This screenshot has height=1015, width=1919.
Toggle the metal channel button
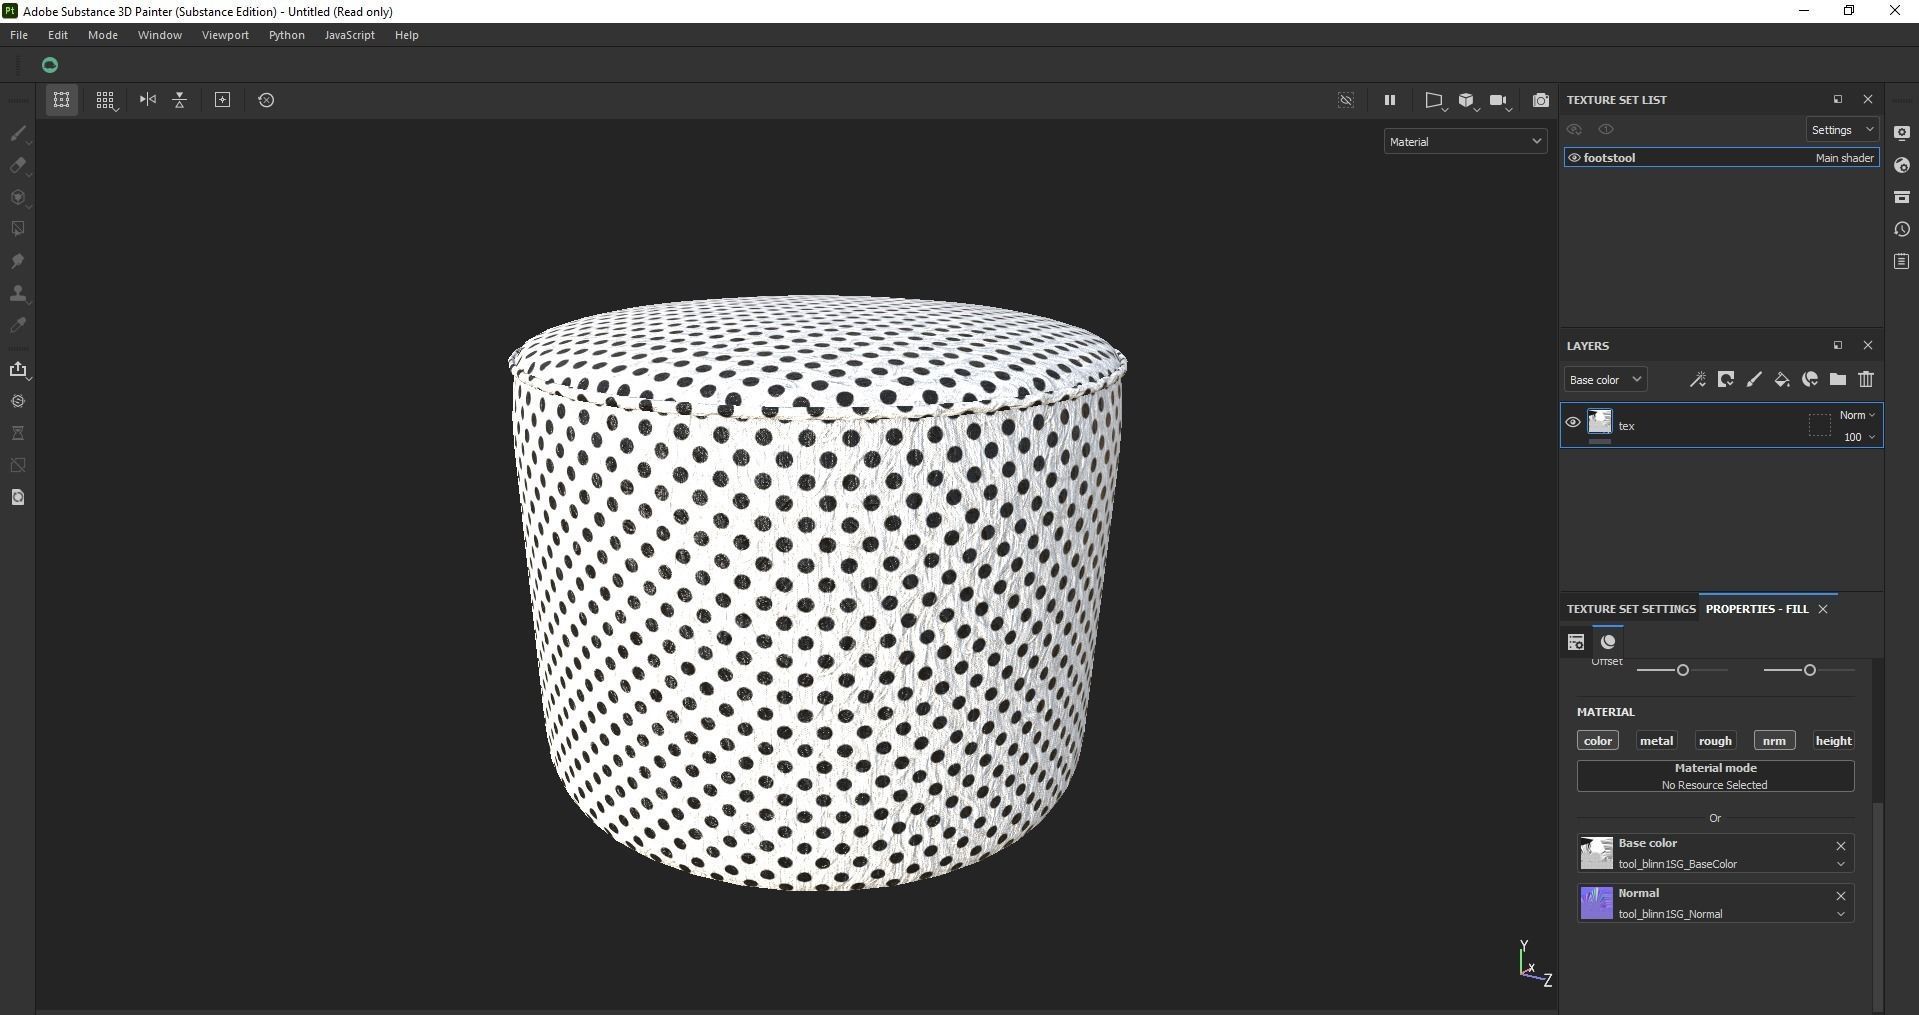(x=1656, y=741)
